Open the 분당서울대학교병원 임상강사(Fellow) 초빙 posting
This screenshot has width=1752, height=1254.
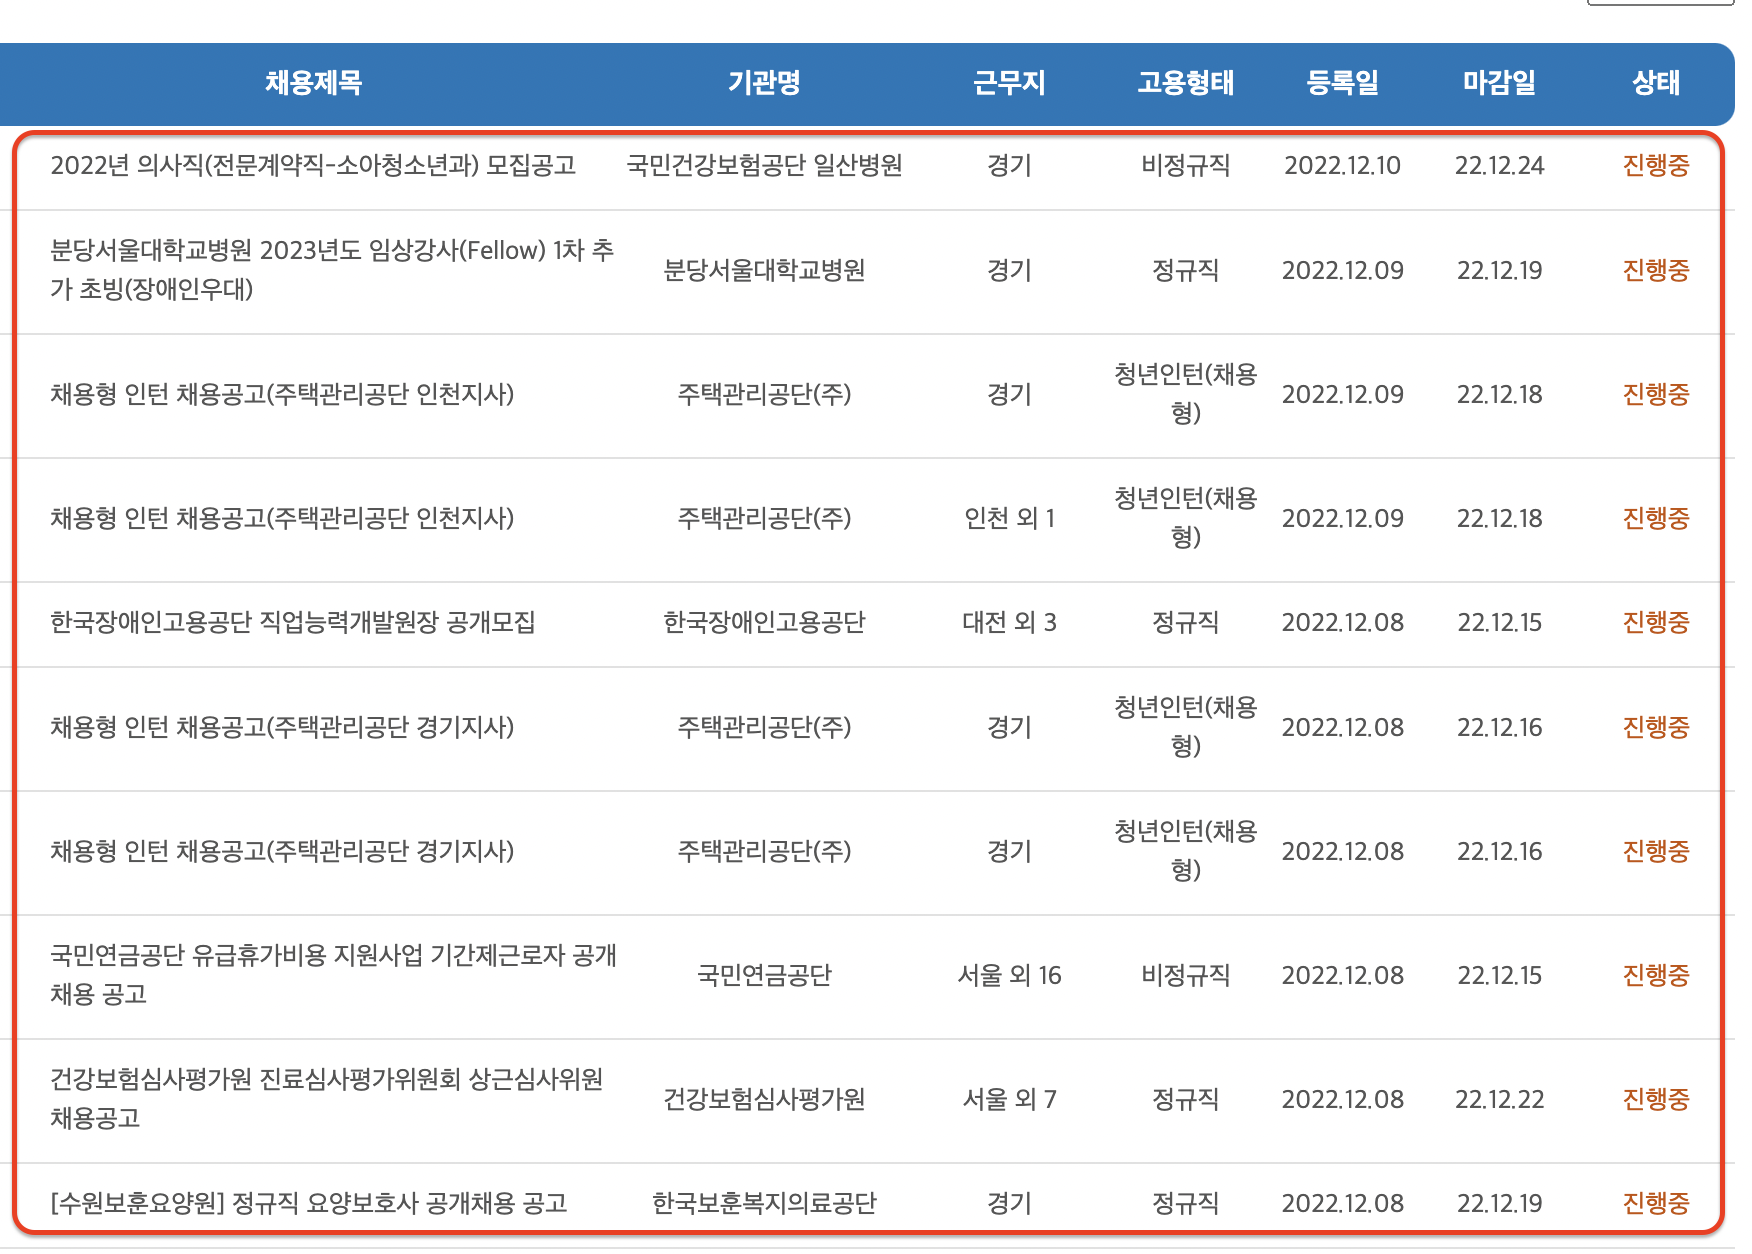click(x=332, y=270)
